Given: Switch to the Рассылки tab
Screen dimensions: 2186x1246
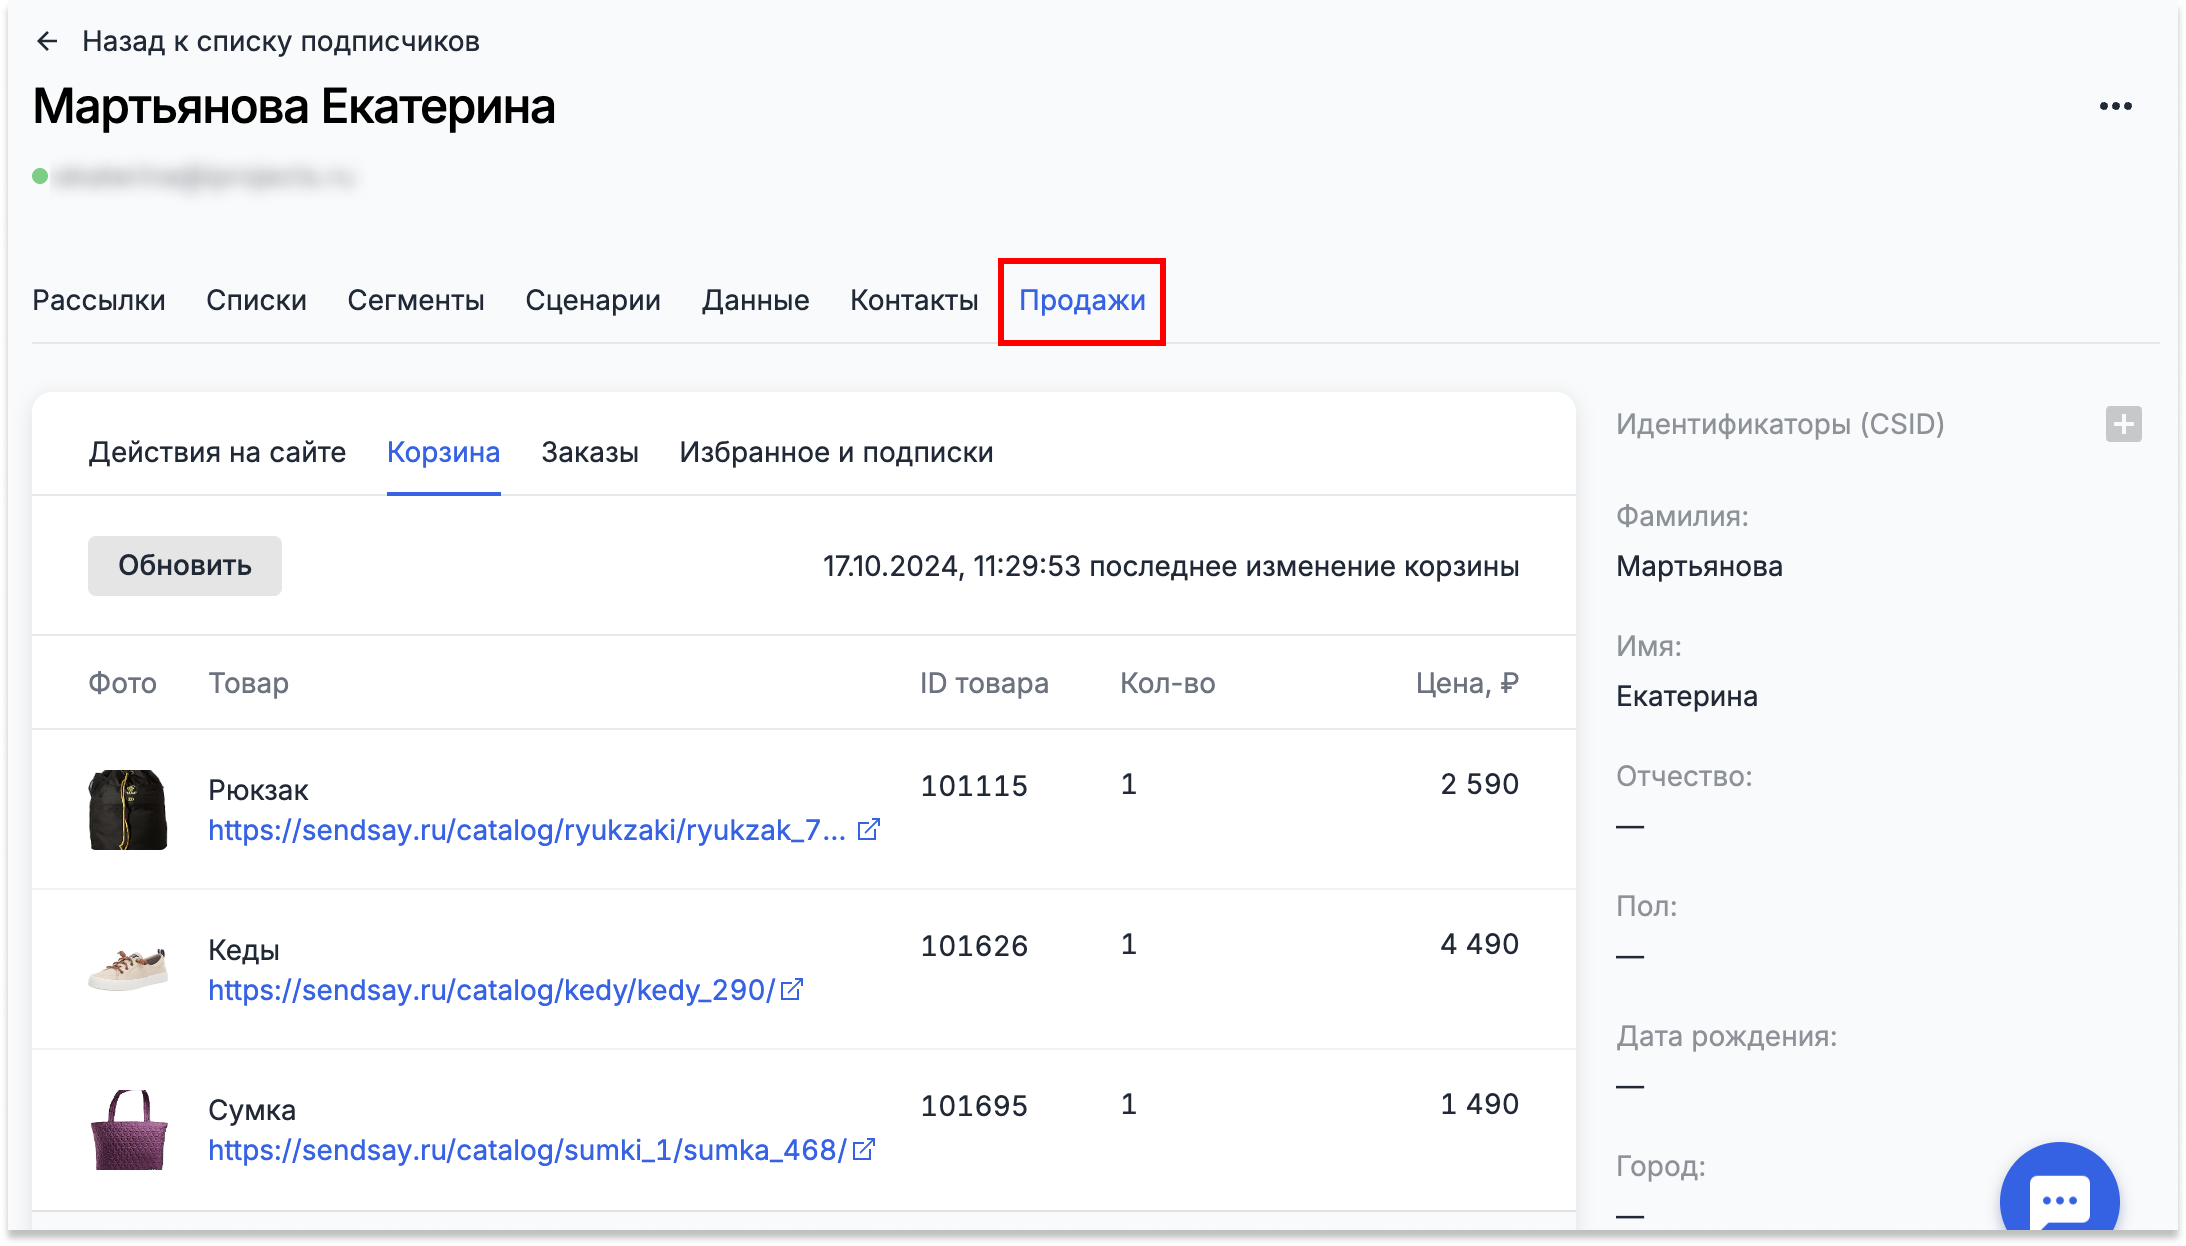Looking at the screenshot, I should (x=99, y=300).
